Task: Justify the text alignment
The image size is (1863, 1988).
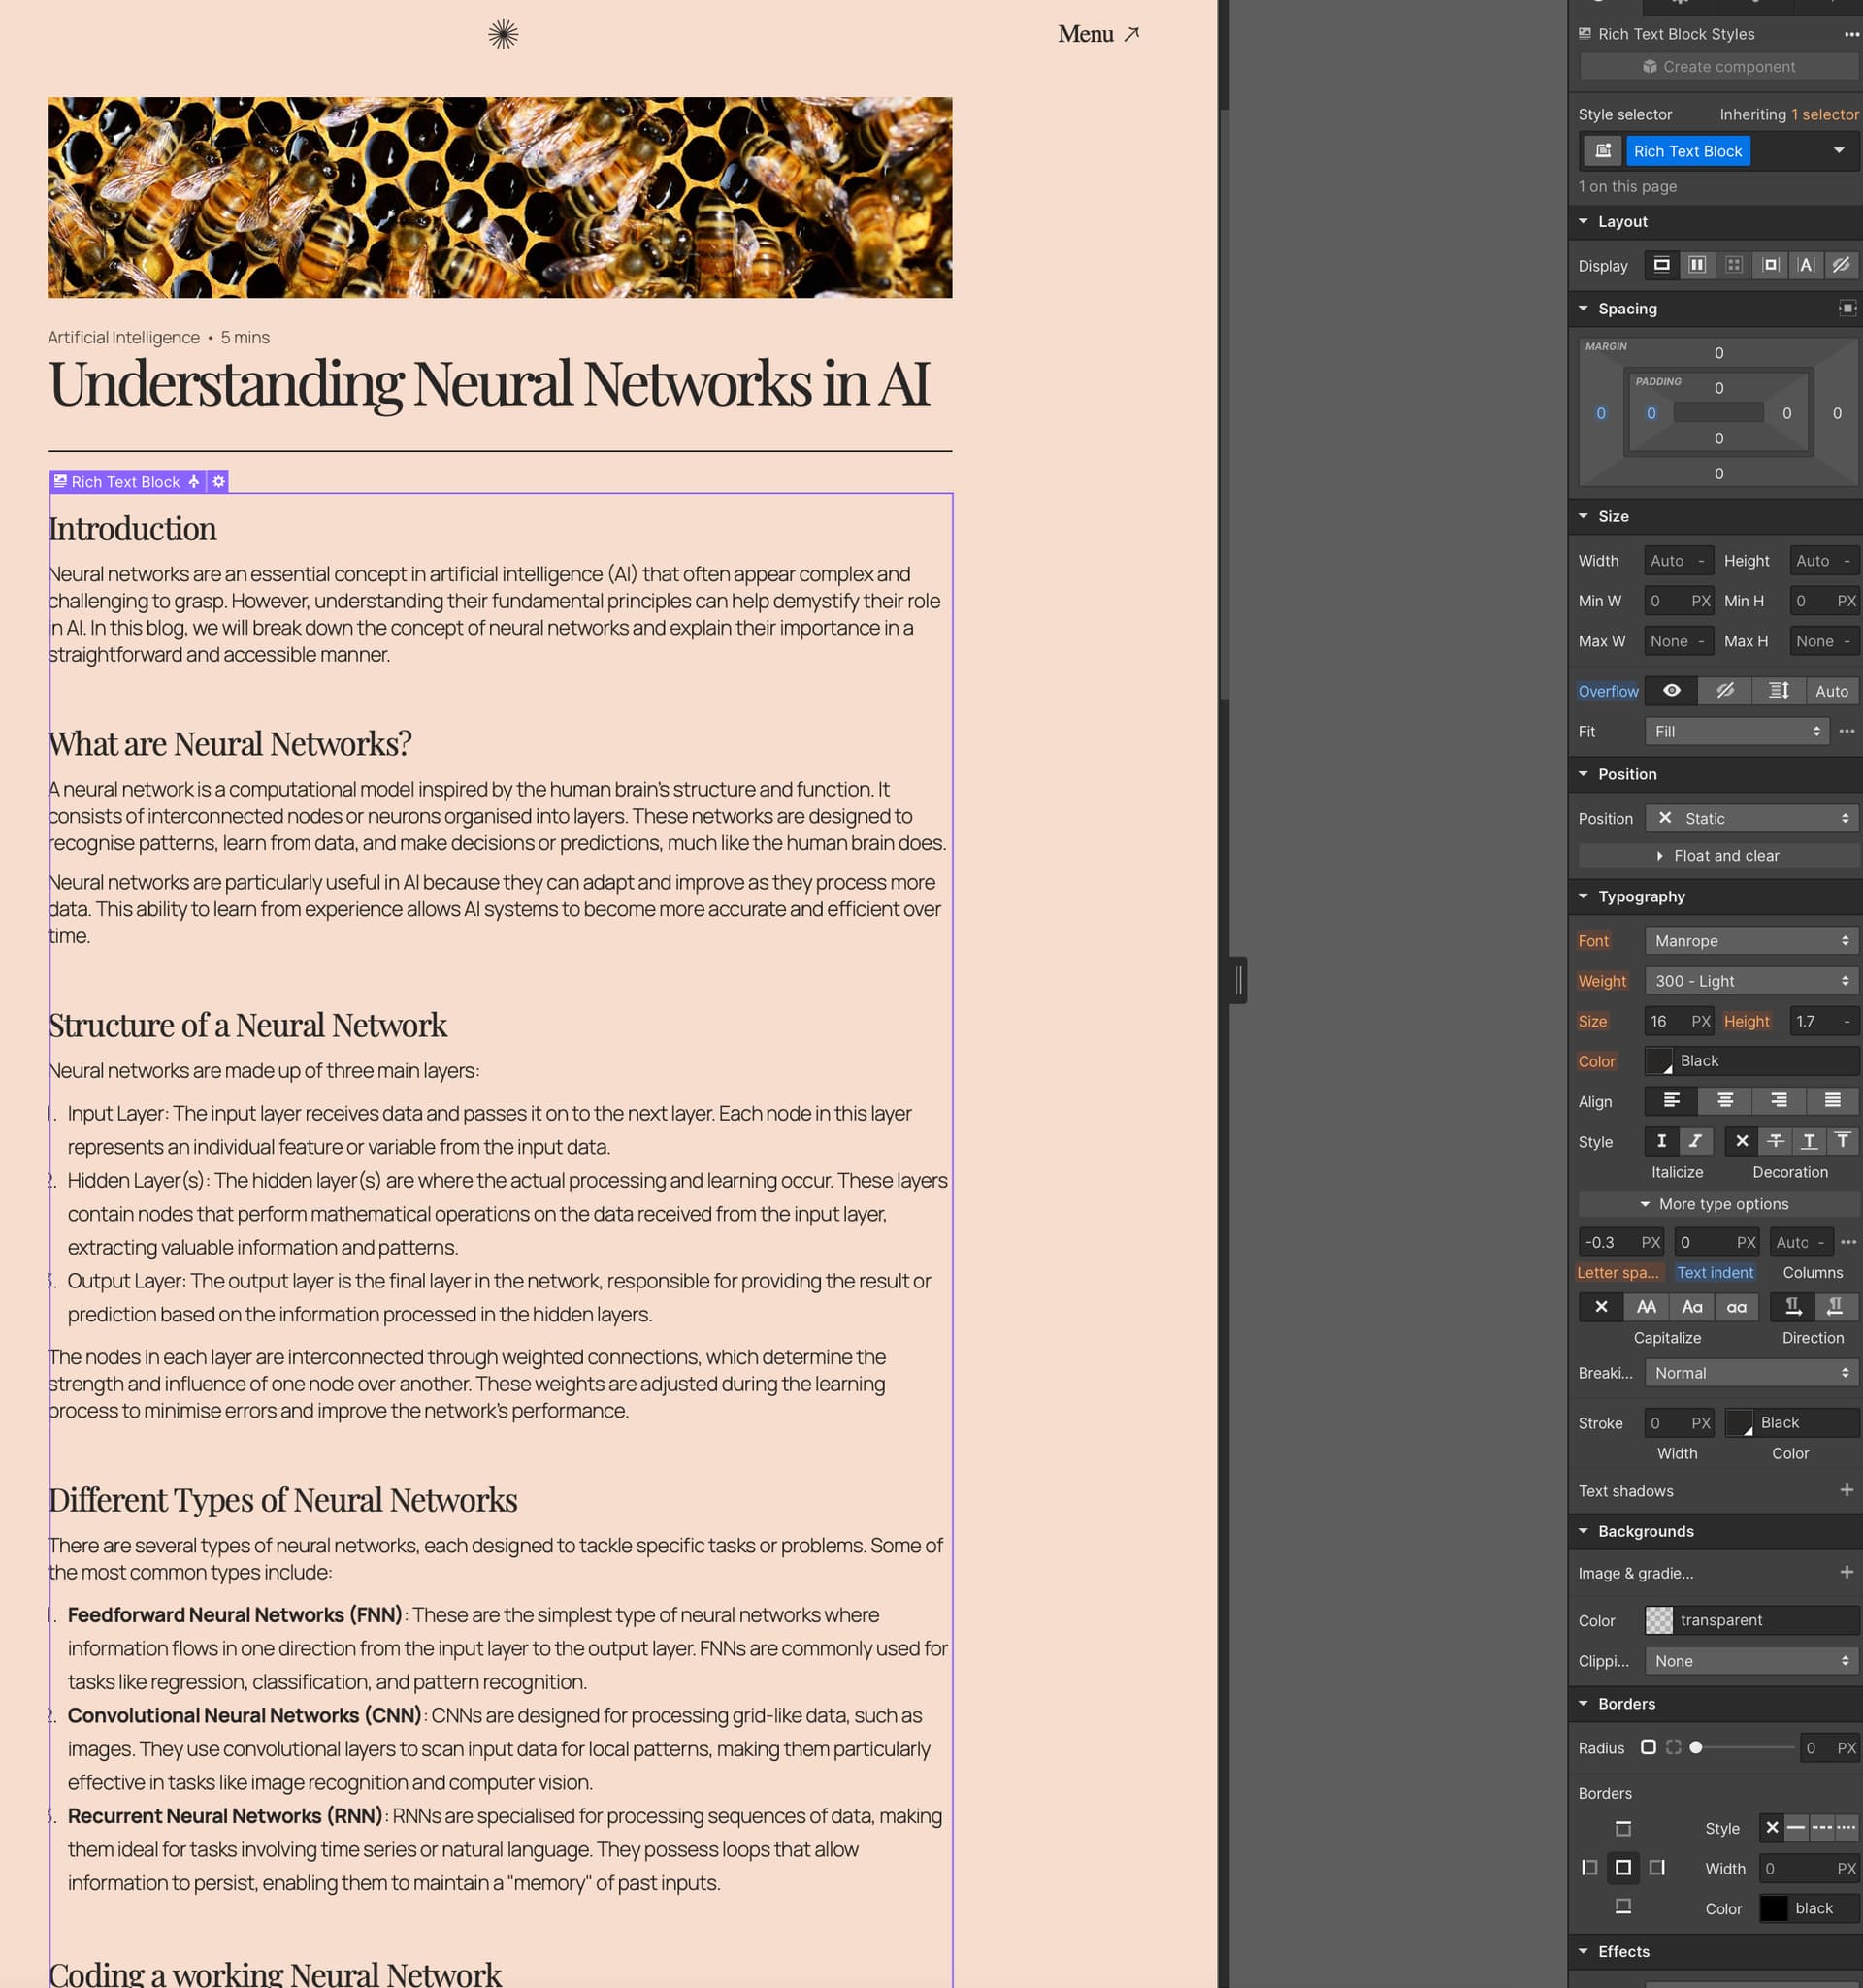Action: [1832, 1101]
